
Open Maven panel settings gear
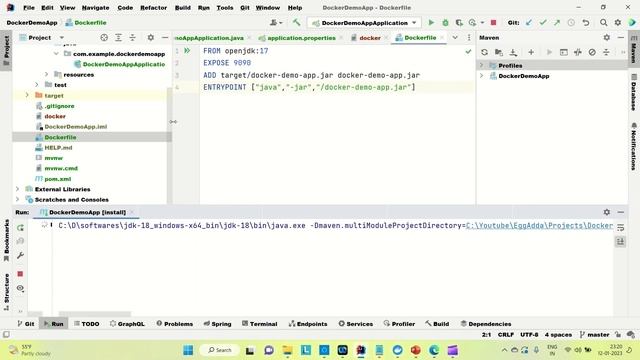(607, 38)
